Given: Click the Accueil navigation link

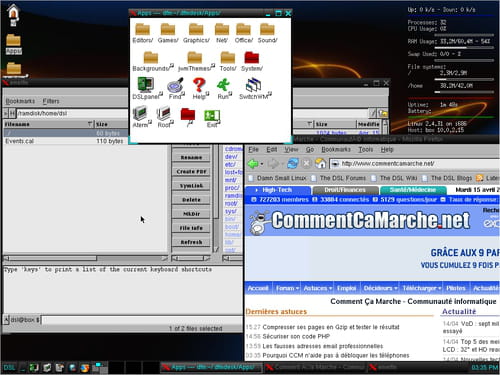Looking at the screenshot, I should pos(258,288).
